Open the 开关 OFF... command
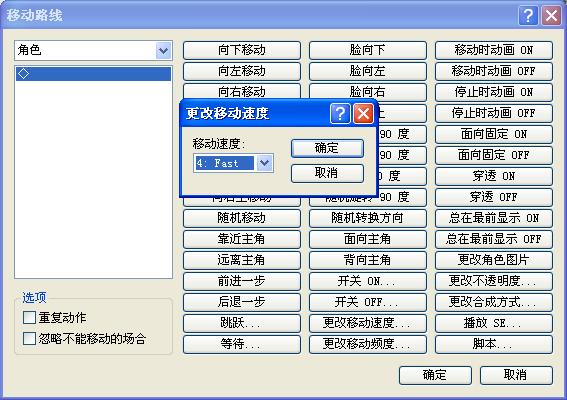 coord(368,302)
